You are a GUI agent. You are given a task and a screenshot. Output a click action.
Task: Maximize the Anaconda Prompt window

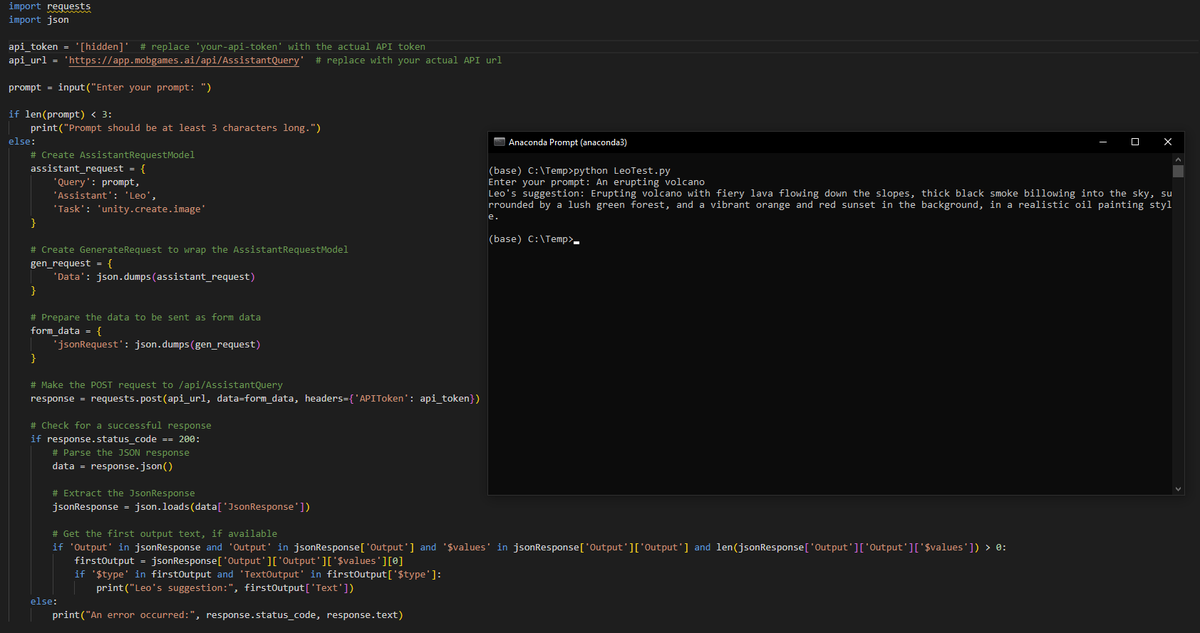pyautogui.click(x=1135, y=143)
